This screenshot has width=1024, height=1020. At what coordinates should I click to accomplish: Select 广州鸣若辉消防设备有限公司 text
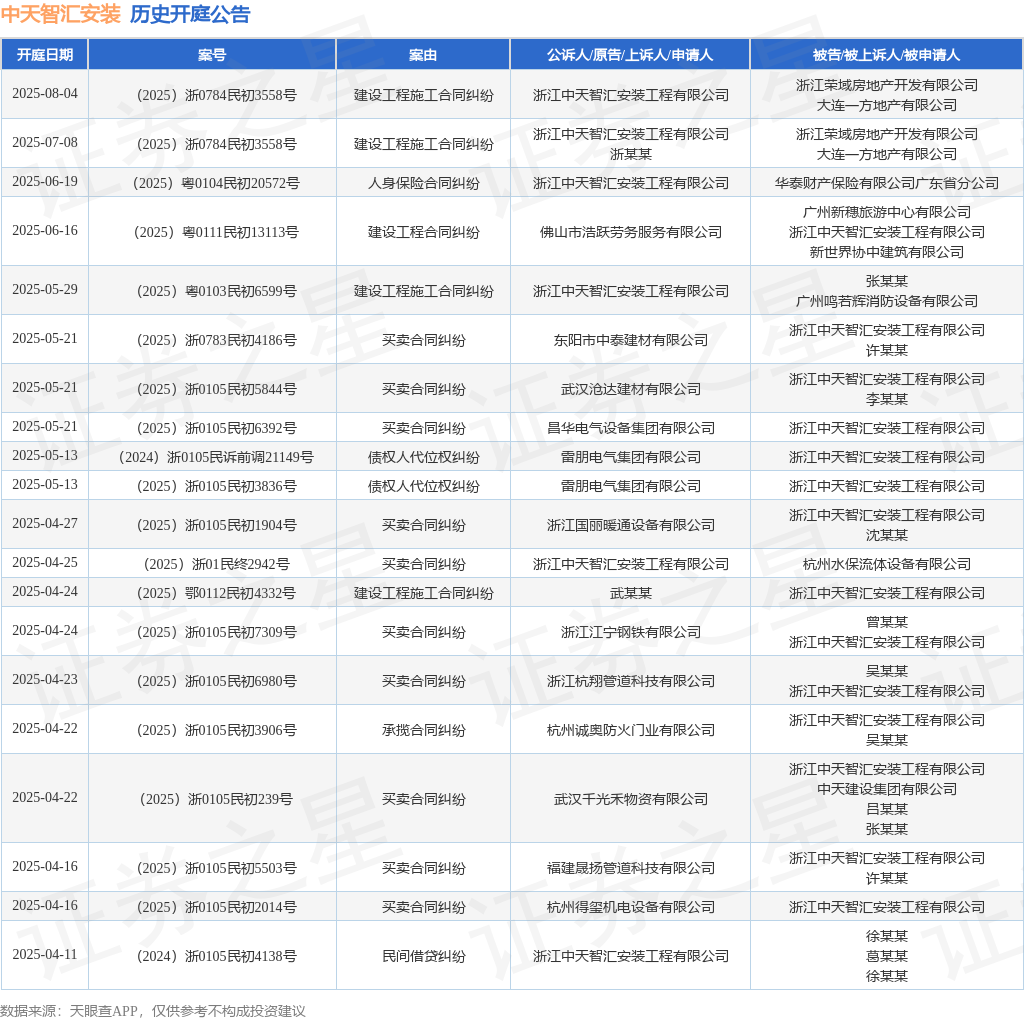[x=886, y=300]
